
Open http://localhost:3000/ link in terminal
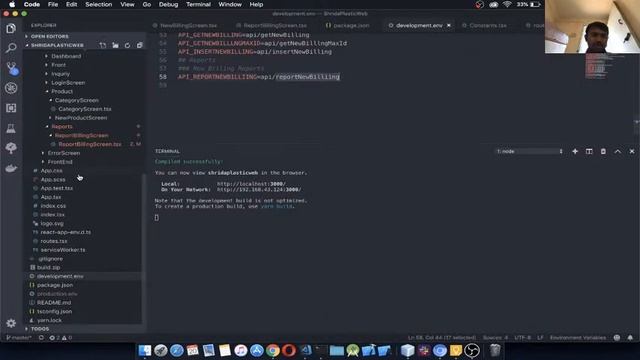[251, 184]
